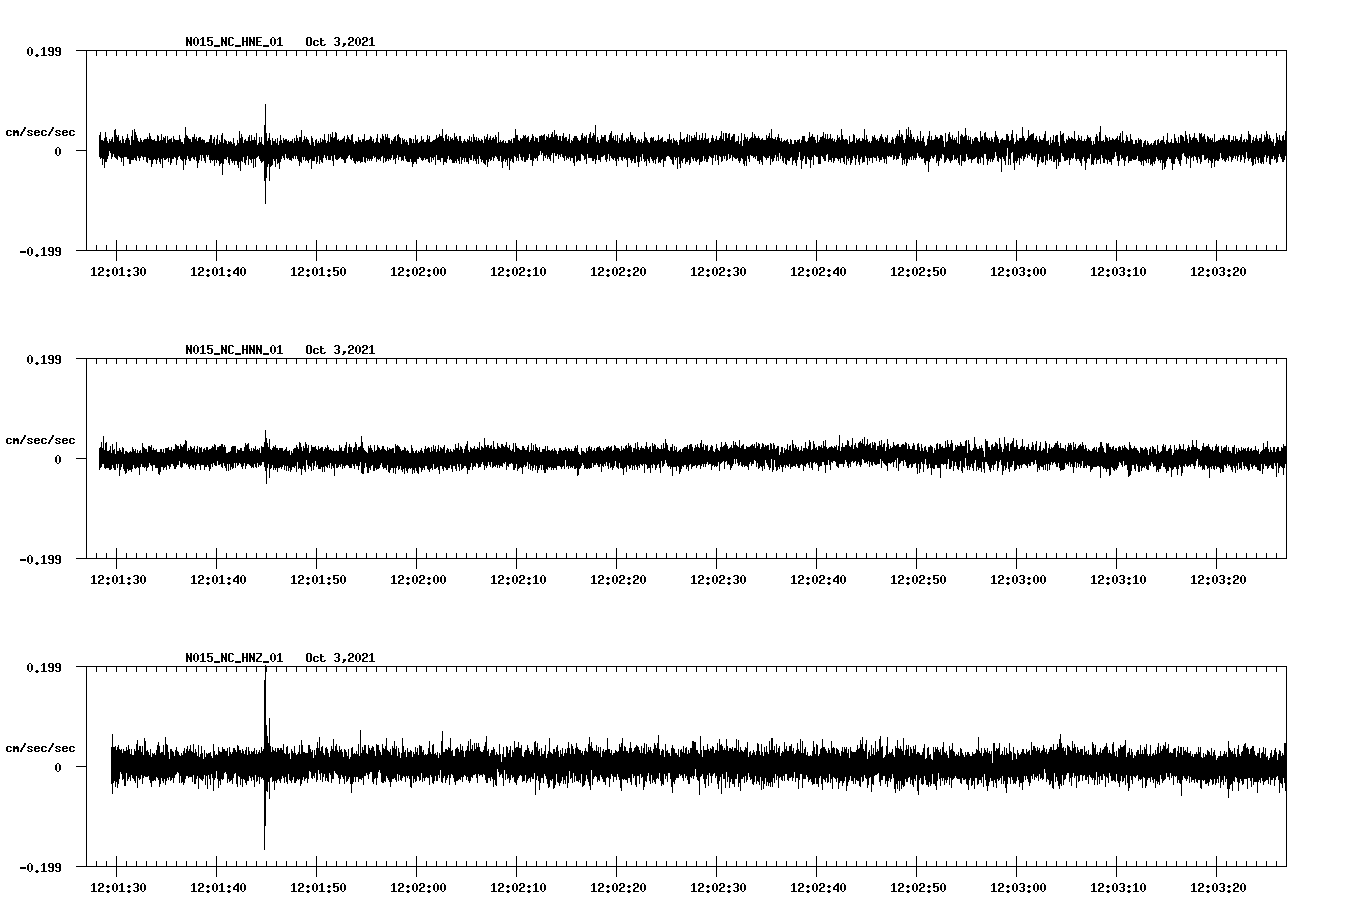Pick the 12:01:40 label under HNZ plot

(218, 888)
